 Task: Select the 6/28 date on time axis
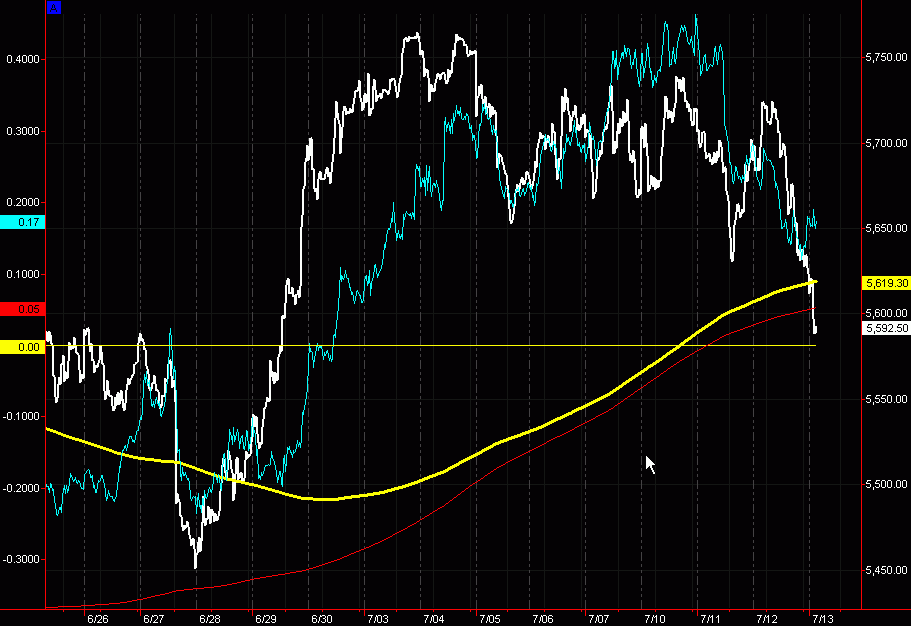point(209,619)
